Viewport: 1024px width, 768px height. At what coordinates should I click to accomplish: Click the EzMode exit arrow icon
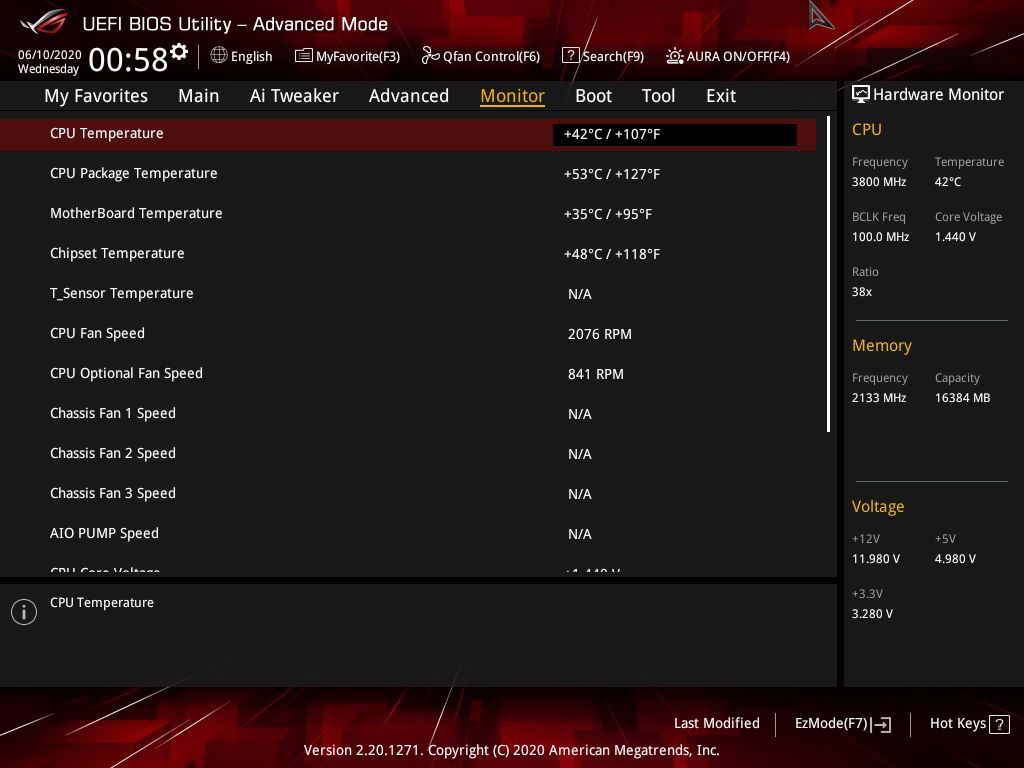point(882,724)
